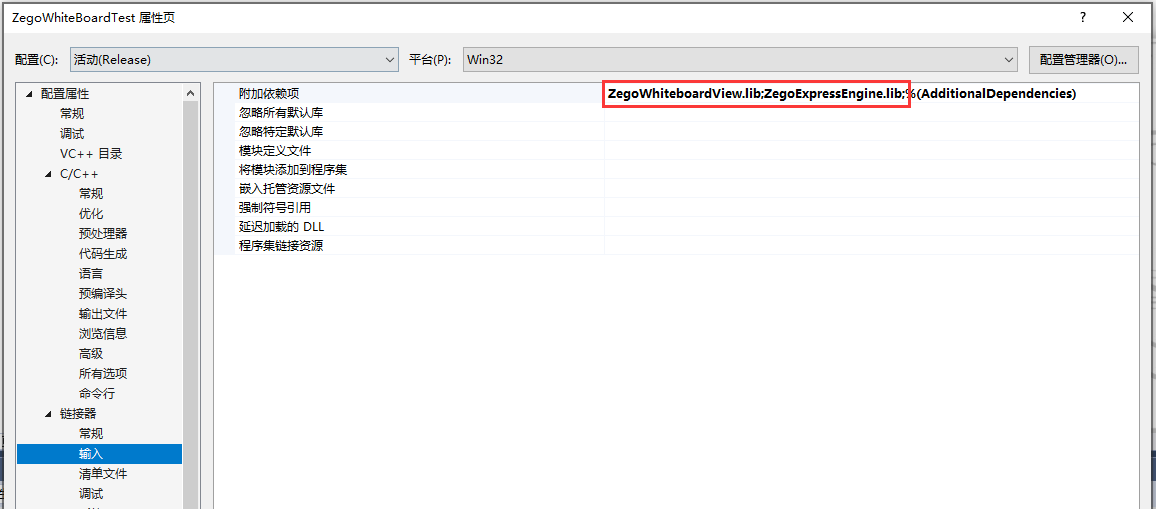Collapse the C/C++ tree section
Viewport: 1156px width, 509px height.
48,174
